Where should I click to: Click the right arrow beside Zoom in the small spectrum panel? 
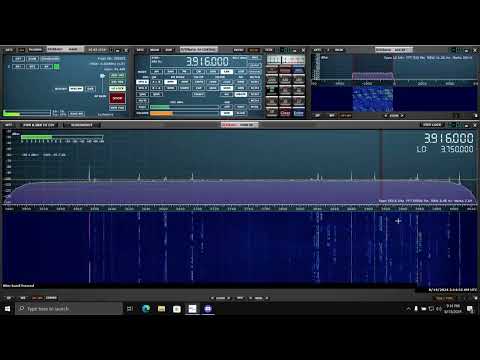(402, 116)
